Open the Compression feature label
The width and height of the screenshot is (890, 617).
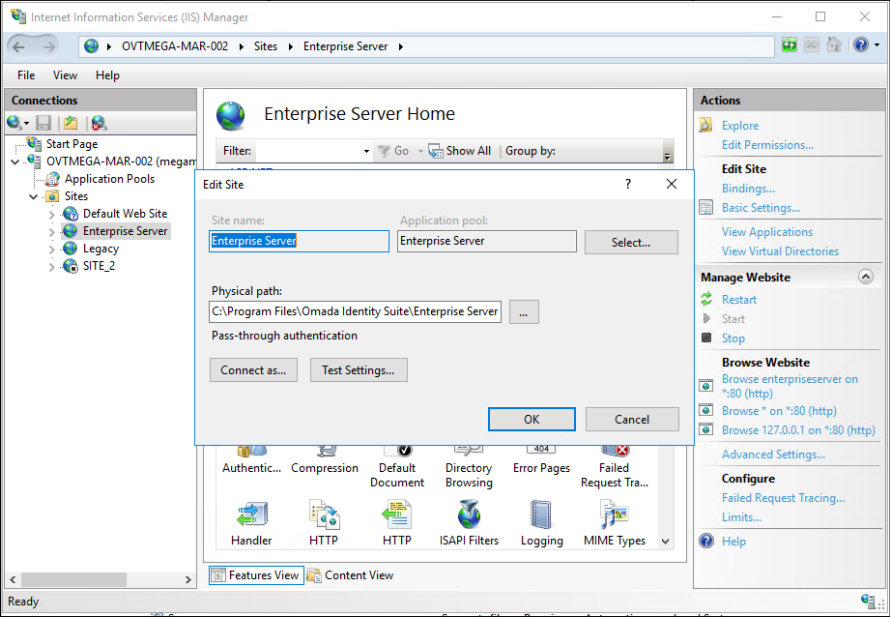click(x=325, y=468)
